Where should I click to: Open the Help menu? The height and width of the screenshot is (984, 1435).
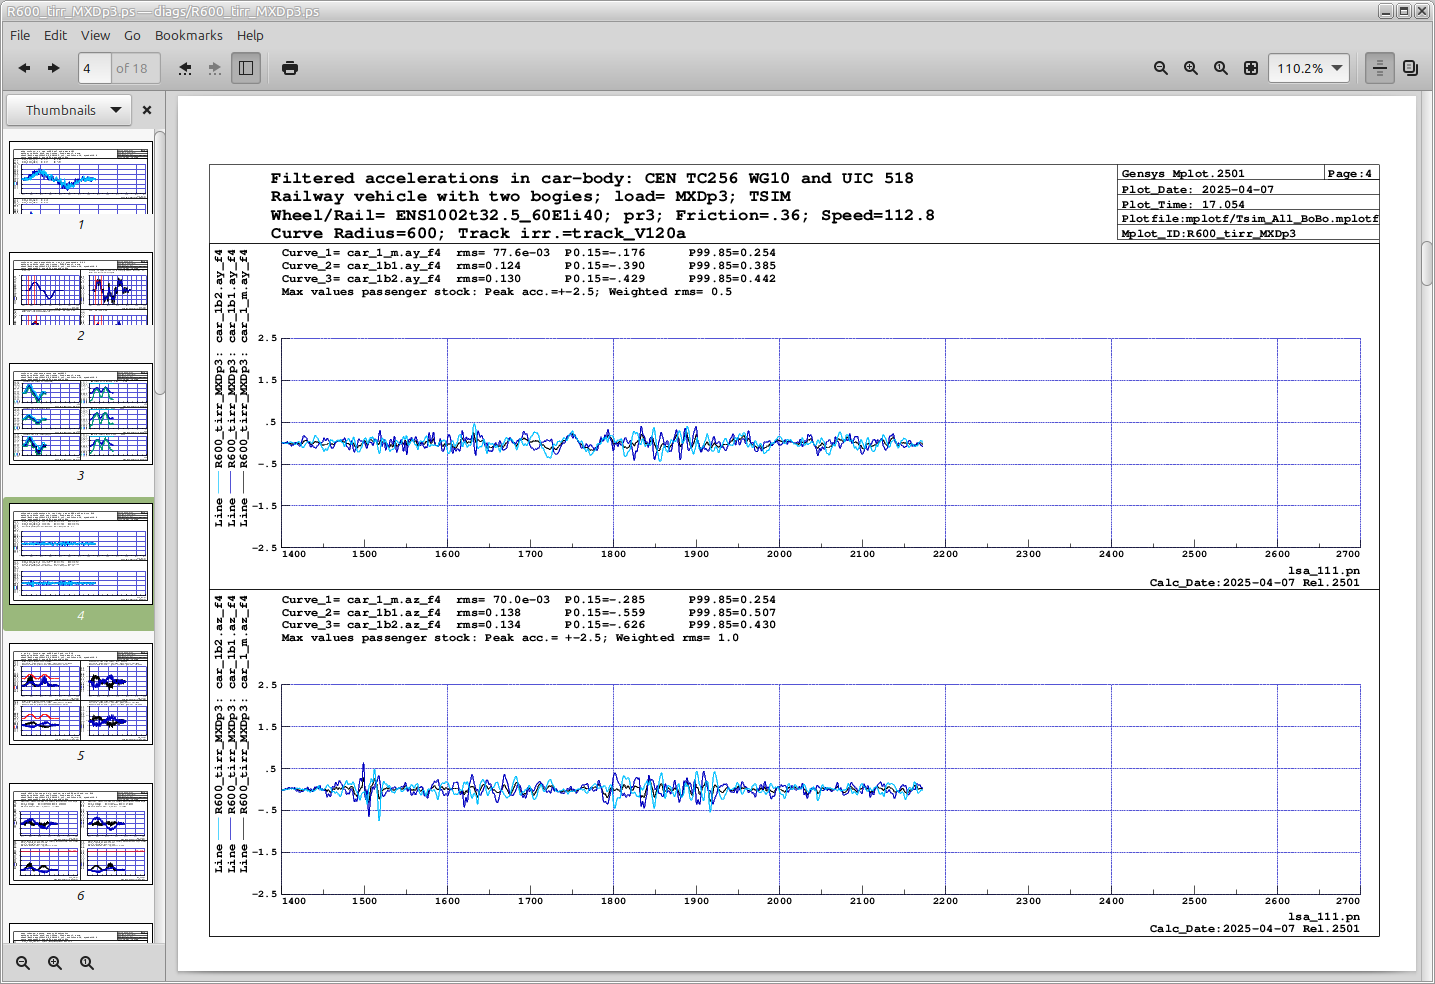250,35
